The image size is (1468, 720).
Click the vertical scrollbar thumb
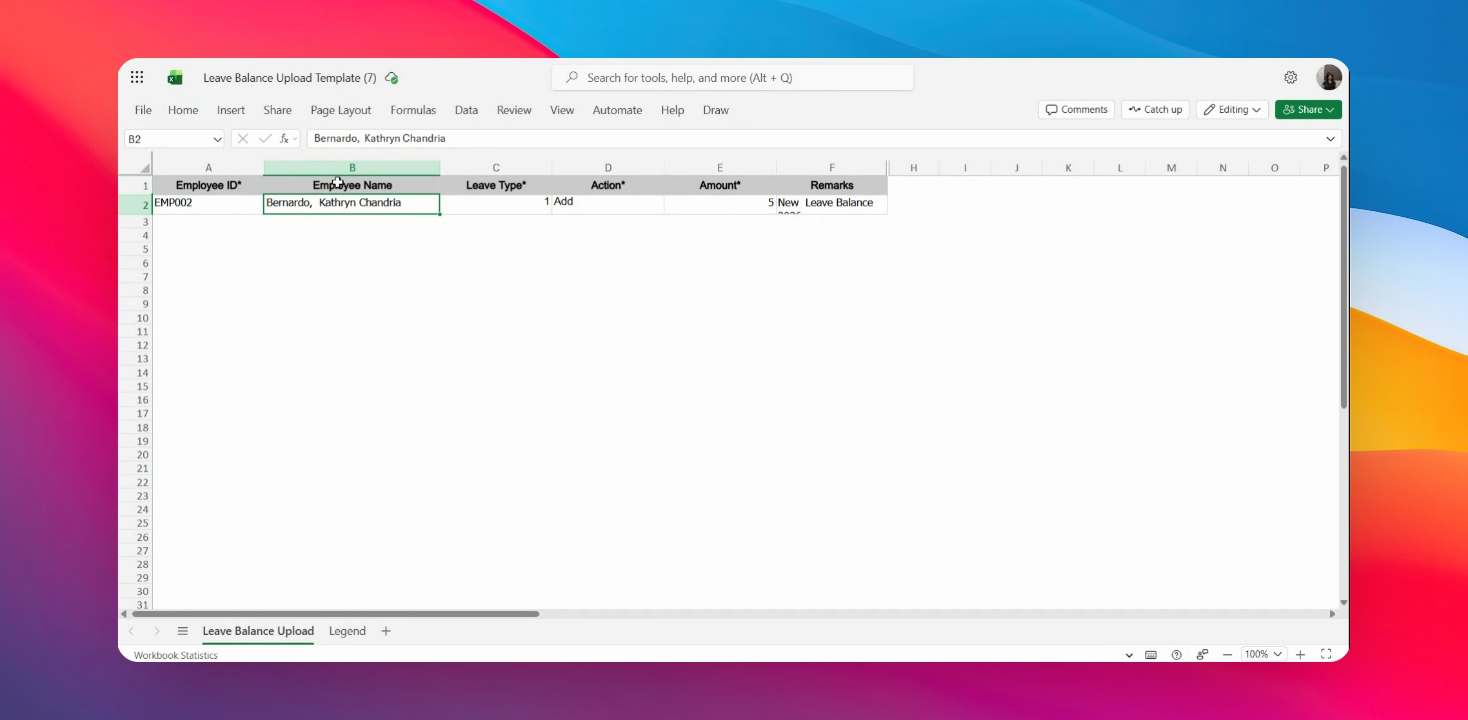coord(1343,287)
